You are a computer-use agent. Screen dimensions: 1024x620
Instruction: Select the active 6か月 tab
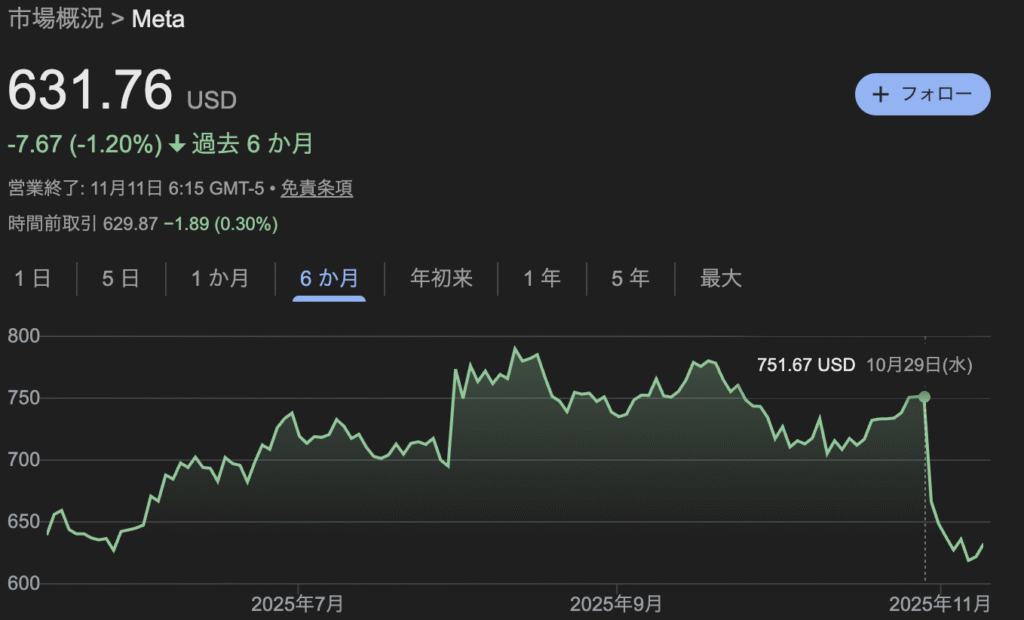[x=329, y=278]
